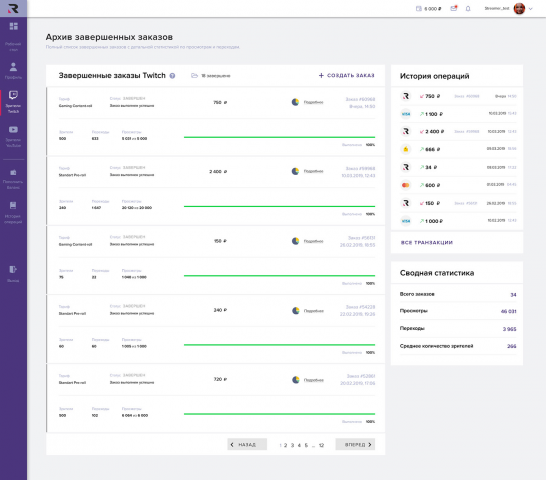The height and width of the screenshot is (480, 546).
Task: Open the История операций sidebar icon
Action: 13,205
